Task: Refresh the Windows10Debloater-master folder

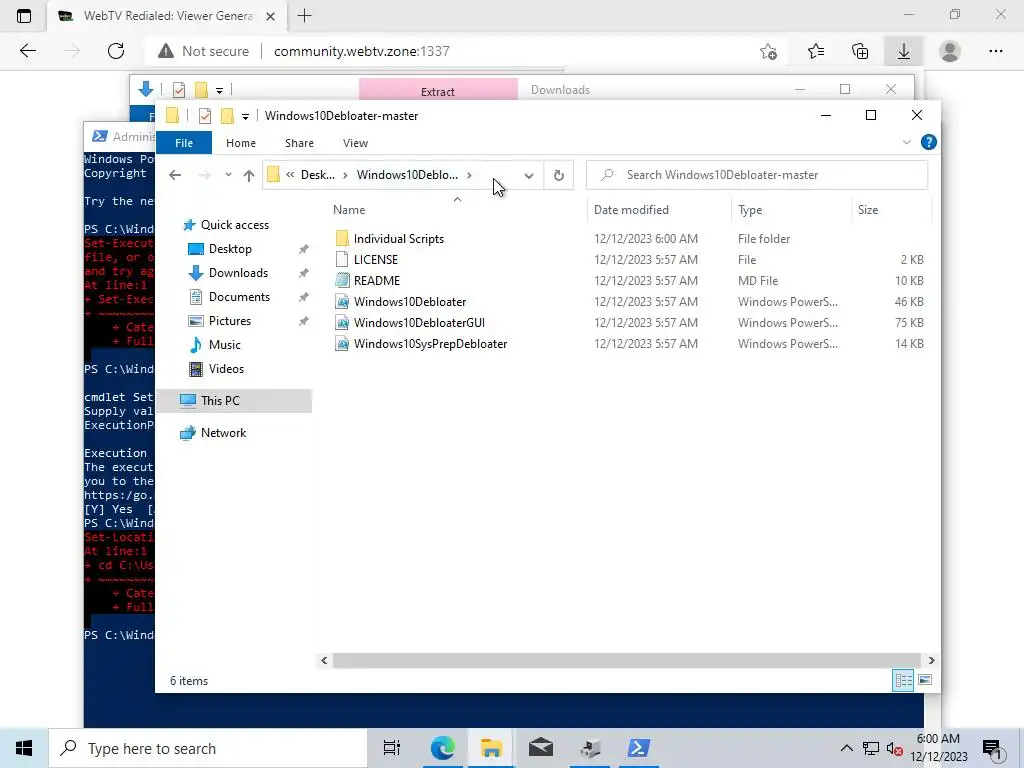Action: (558, 175)
